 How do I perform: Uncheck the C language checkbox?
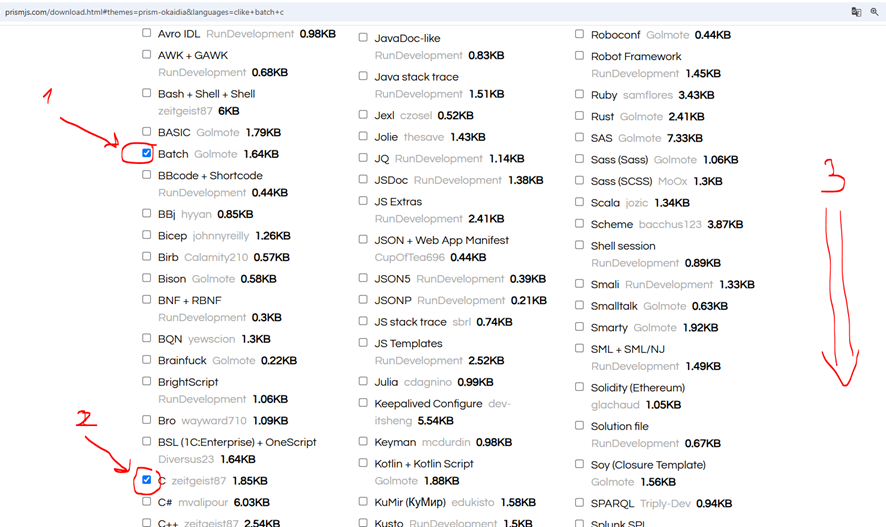(x=147, y=480)
